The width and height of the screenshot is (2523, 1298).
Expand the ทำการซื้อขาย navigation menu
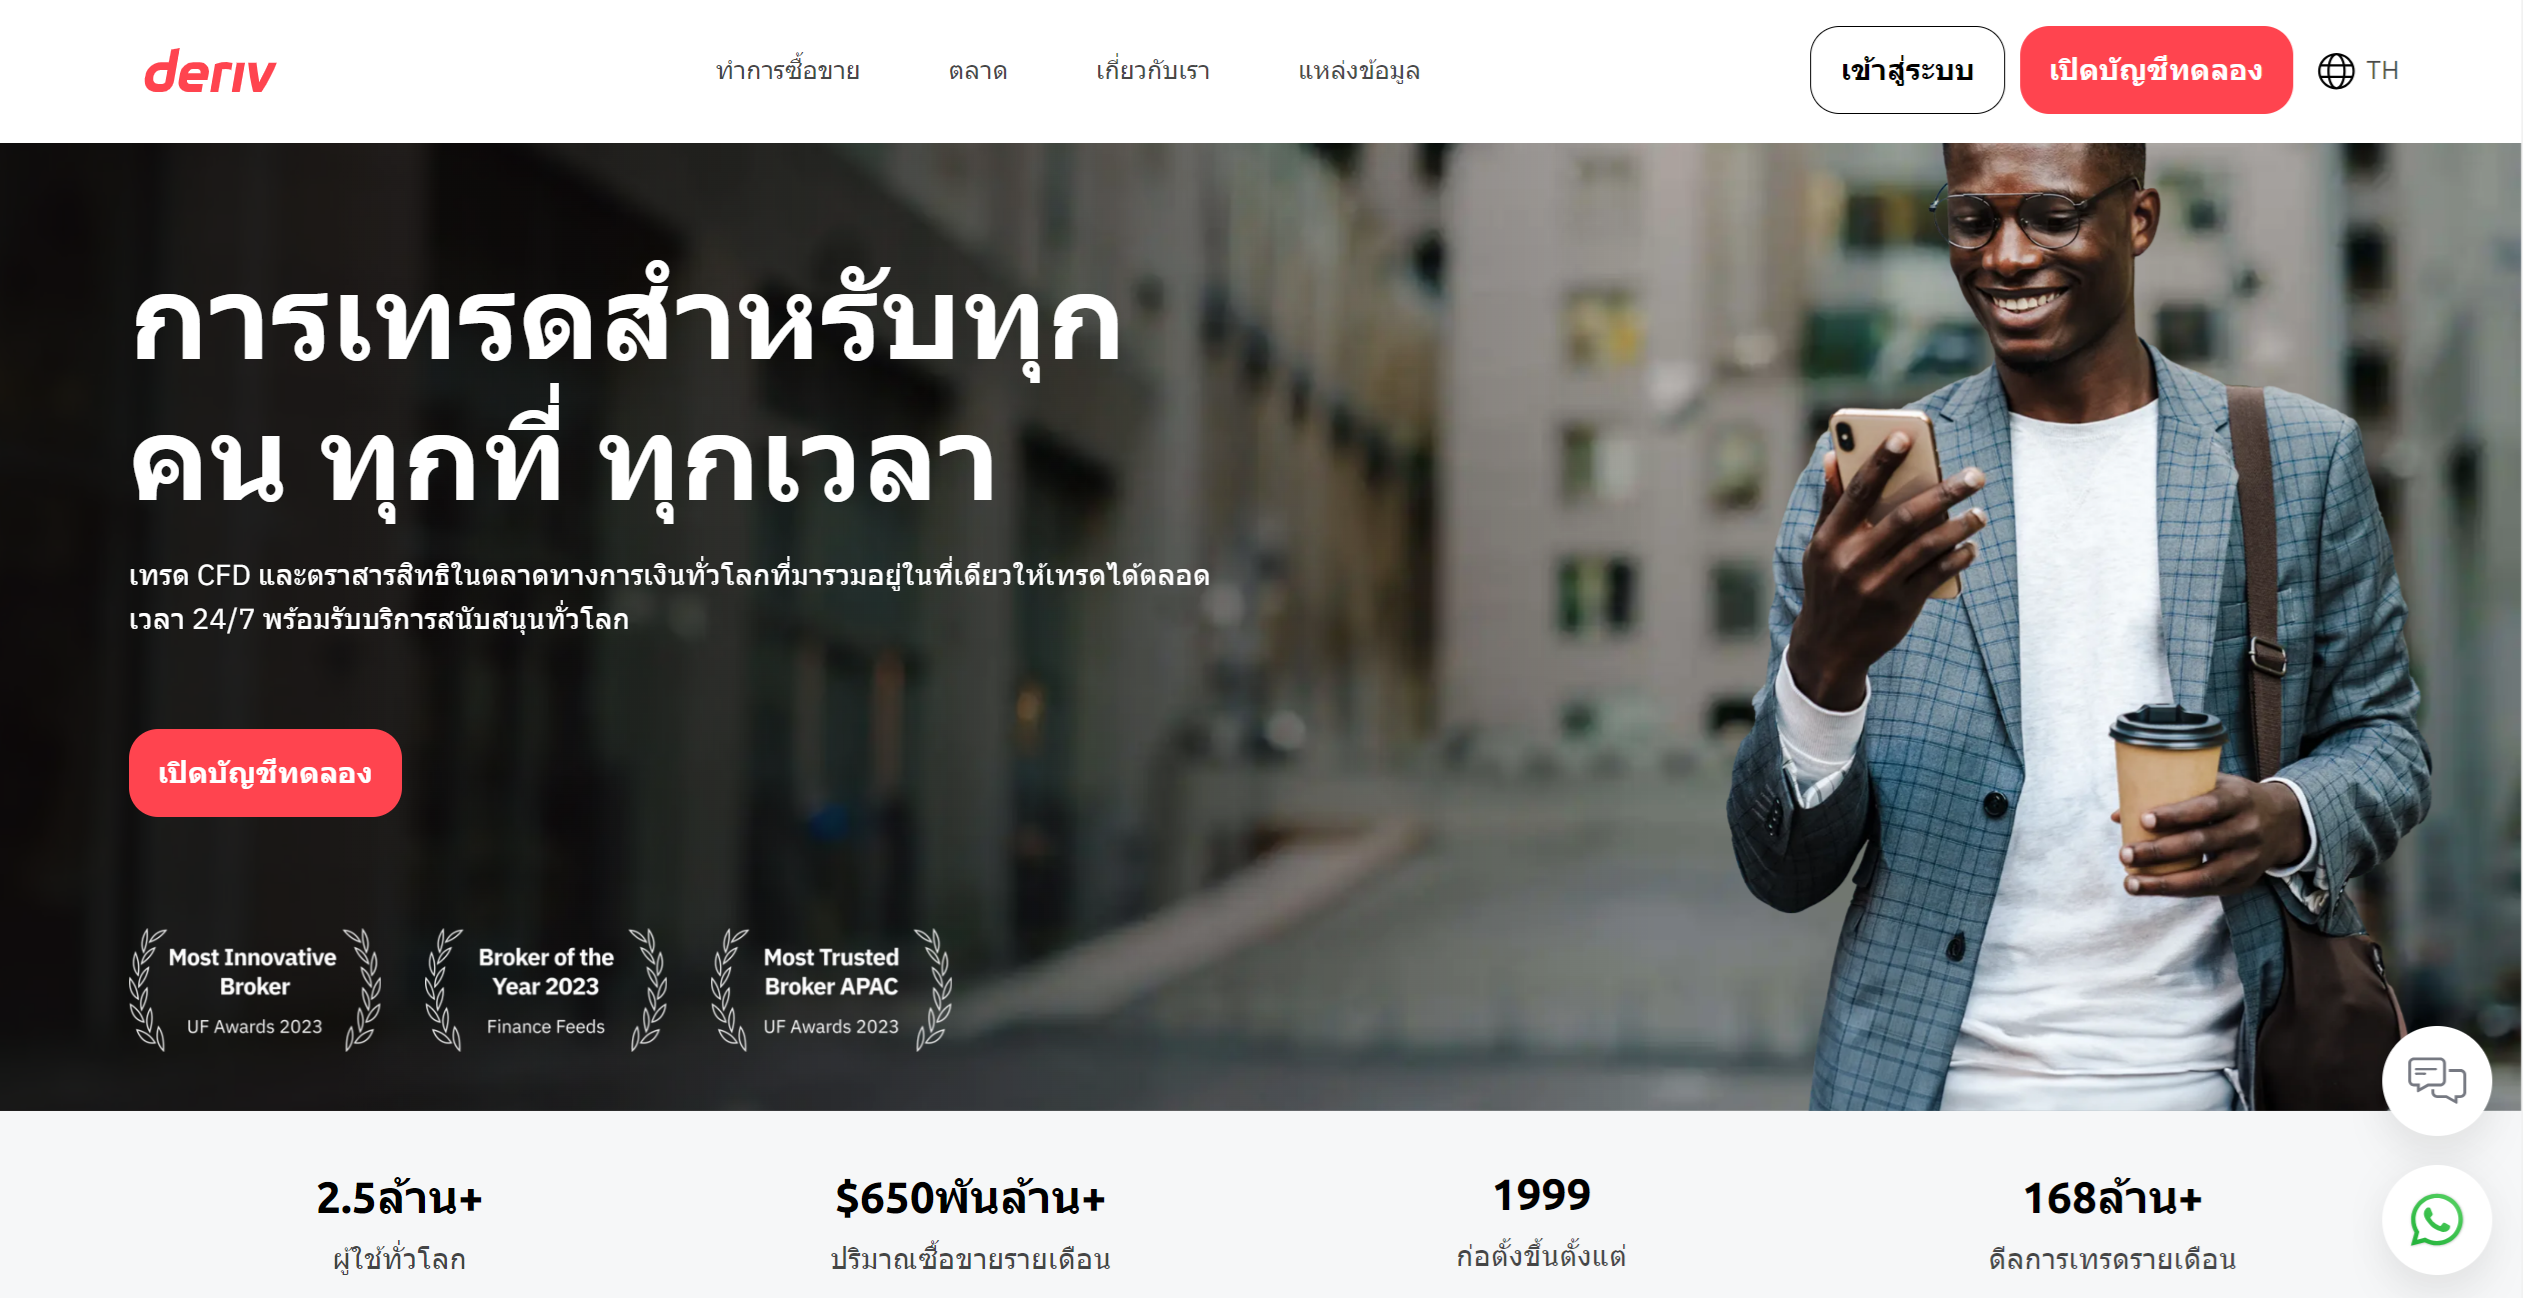[788, 71]
